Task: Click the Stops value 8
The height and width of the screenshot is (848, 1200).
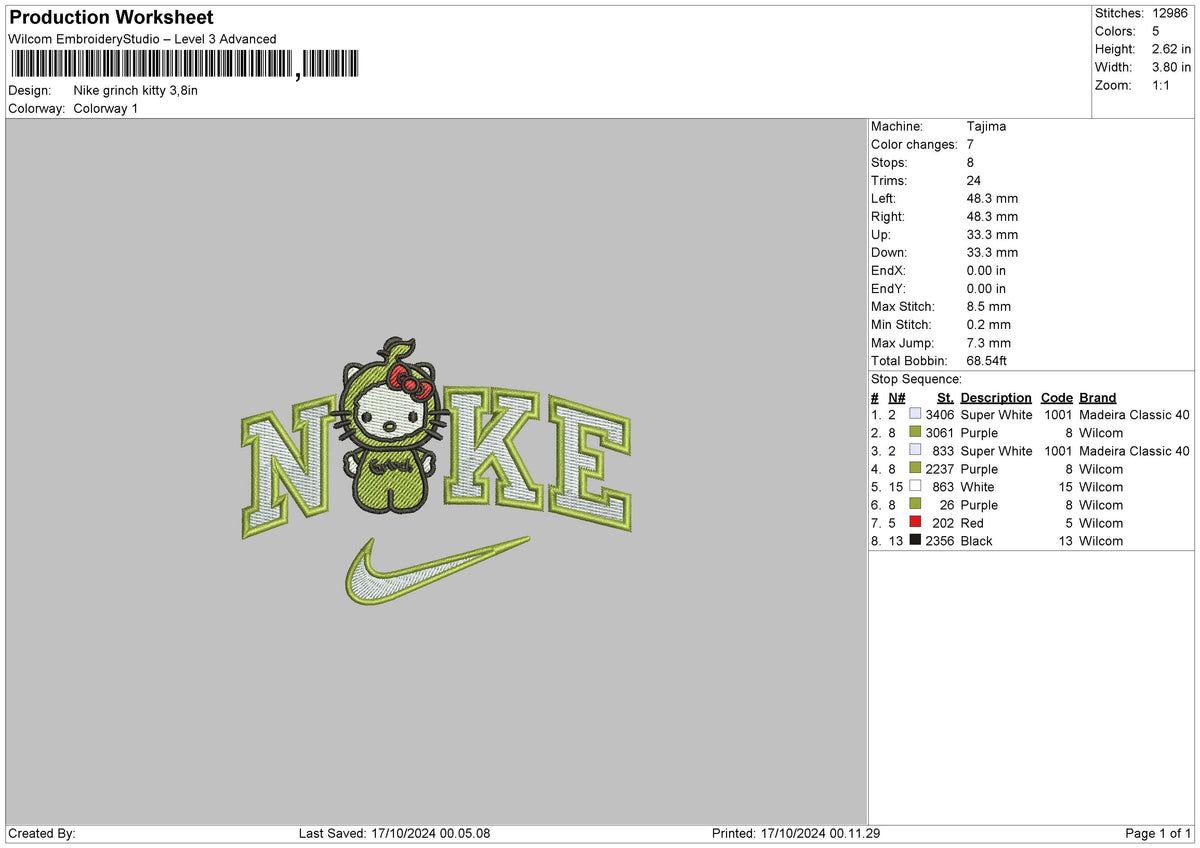Action: [971, 162]
